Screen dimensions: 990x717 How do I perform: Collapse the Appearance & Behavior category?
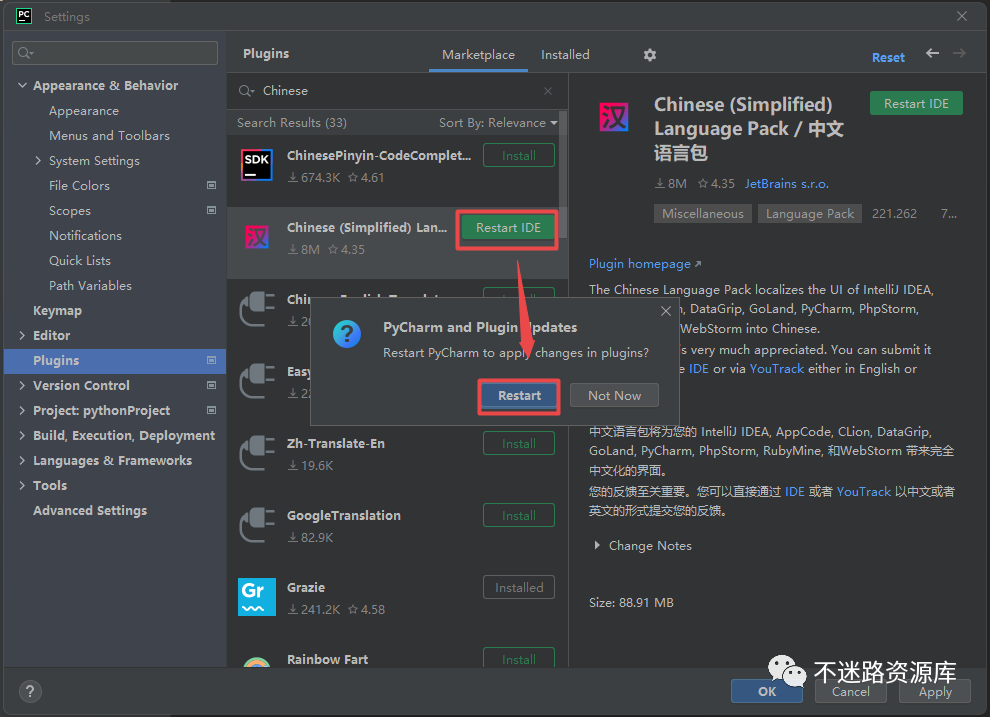23,86
